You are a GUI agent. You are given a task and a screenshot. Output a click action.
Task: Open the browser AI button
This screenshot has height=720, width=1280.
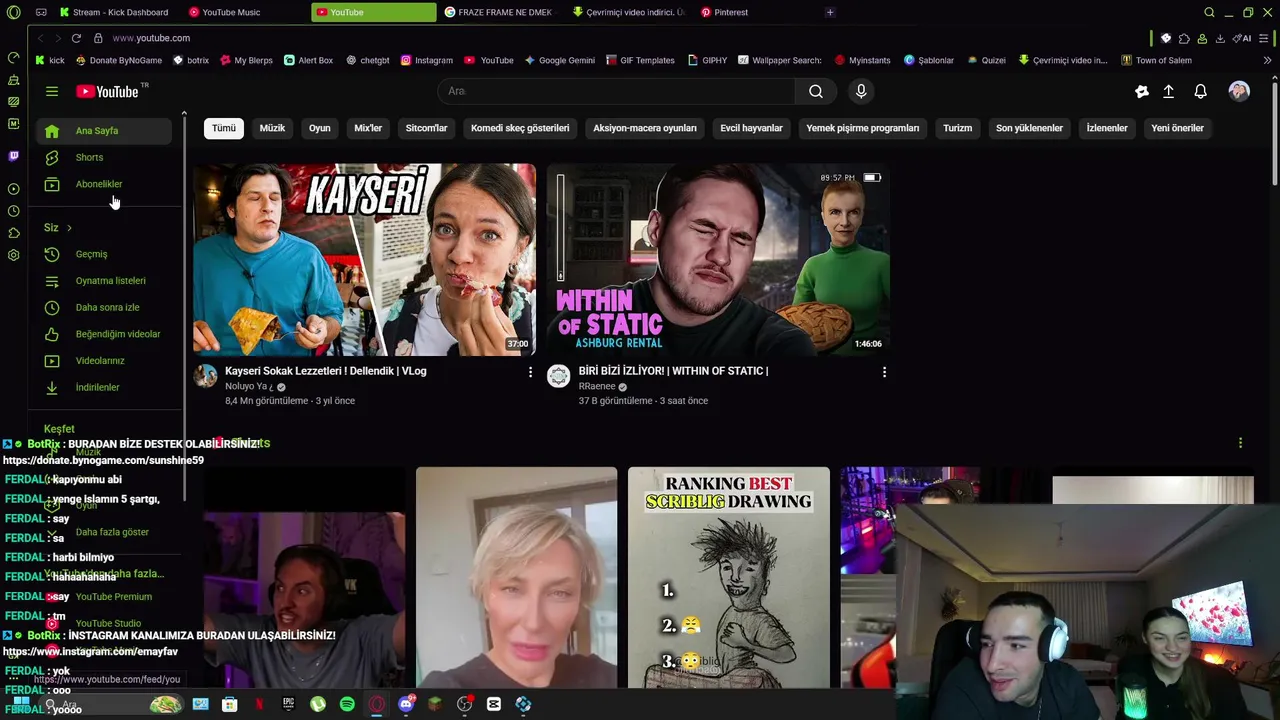tap(1241, 38)
